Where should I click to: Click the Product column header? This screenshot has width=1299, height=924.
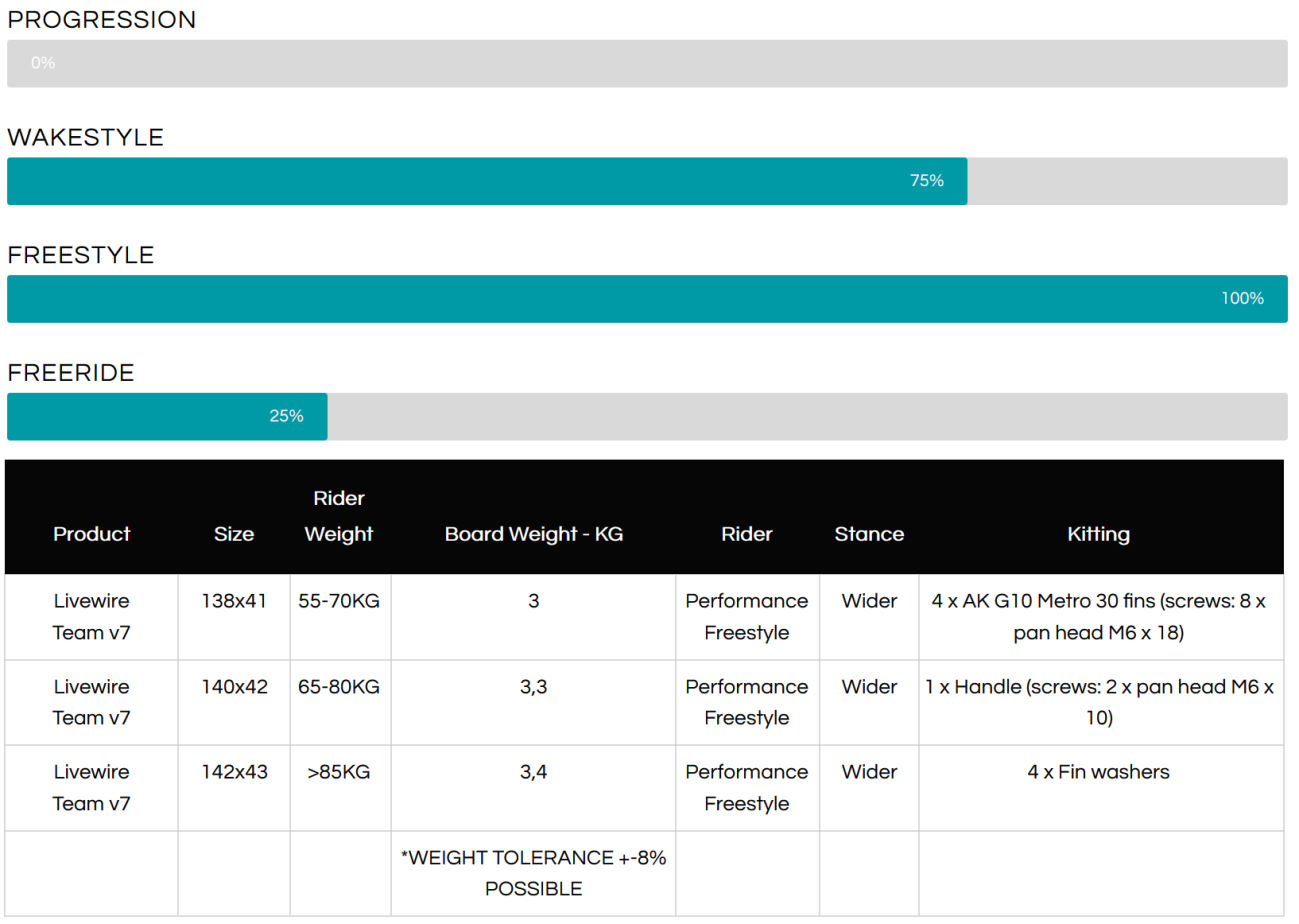coord(92,534)
